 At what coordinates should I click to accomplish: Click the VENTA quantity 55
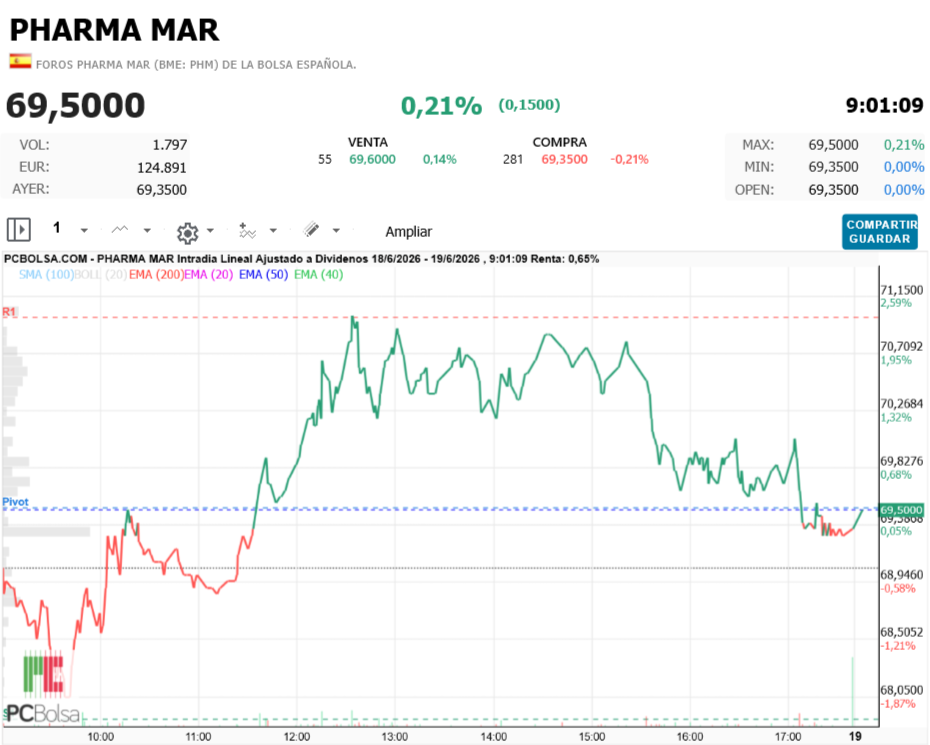click(x=324, y=160)
